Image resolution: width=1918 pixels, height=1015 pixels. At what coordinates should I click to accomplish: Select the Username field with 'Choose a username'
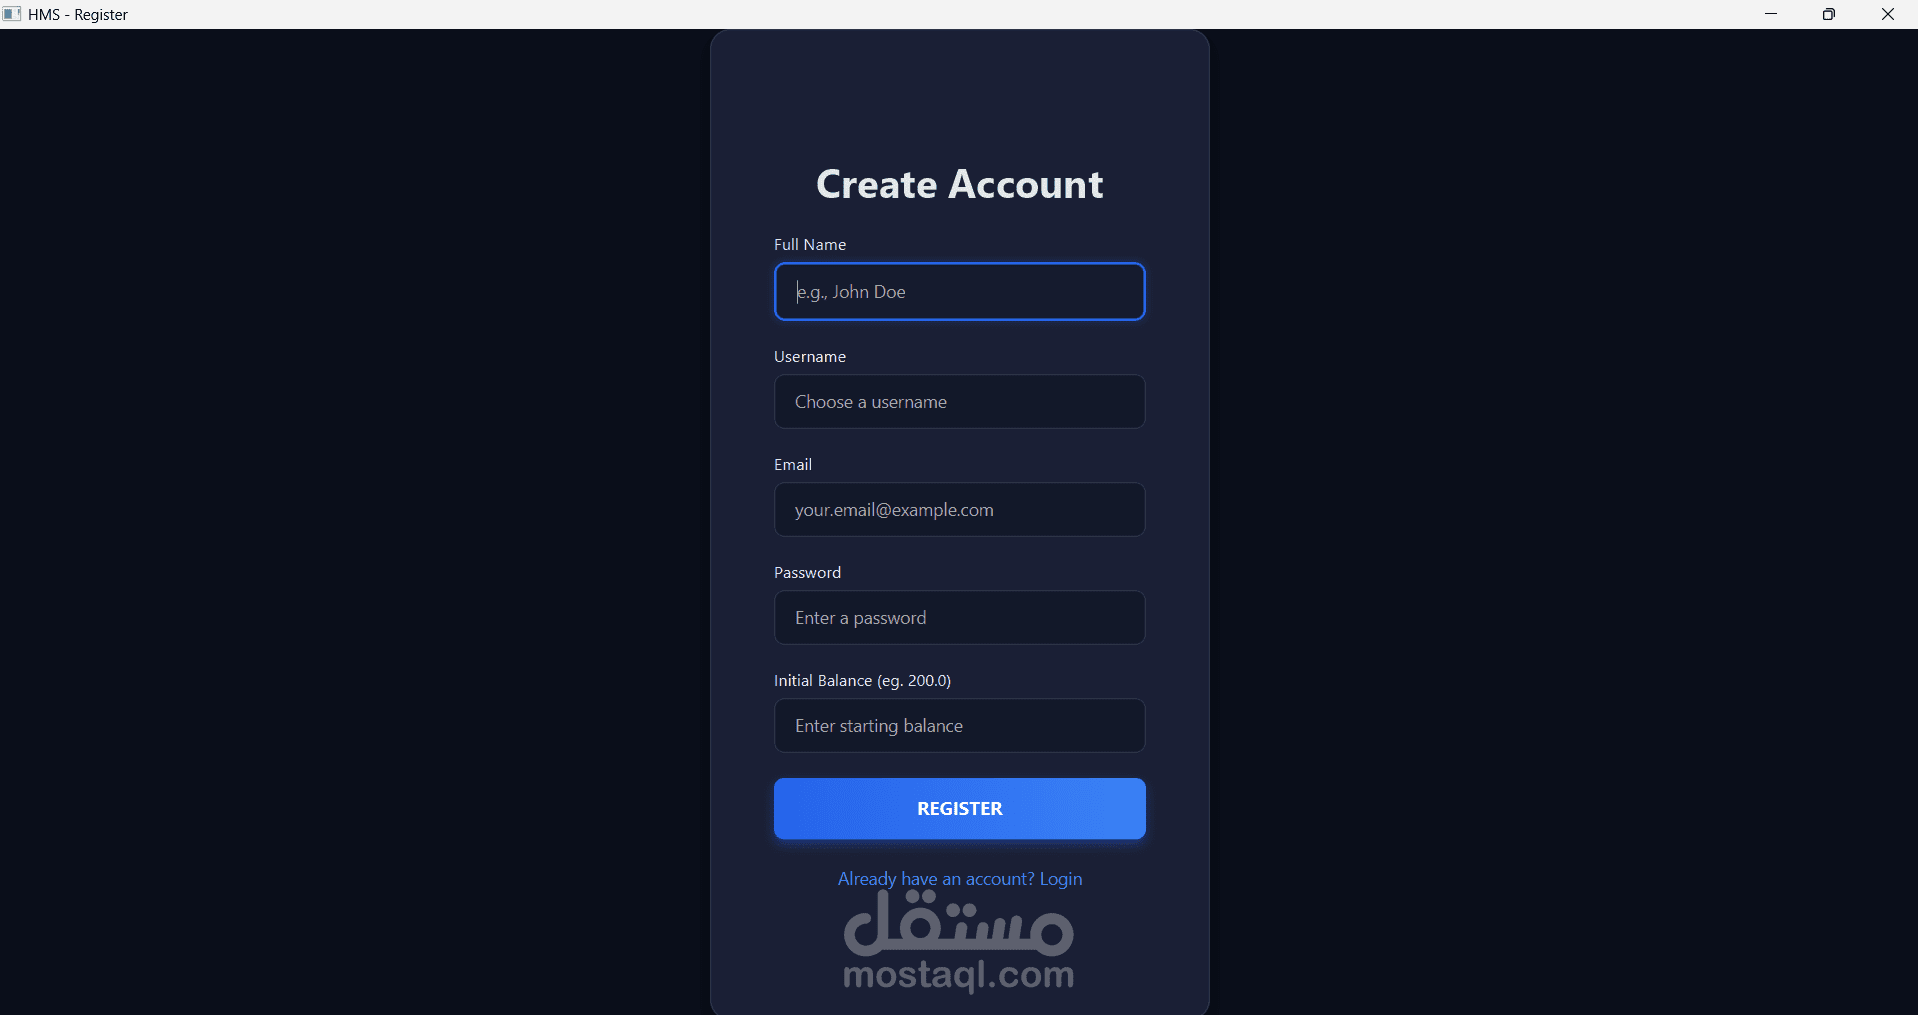959,402
